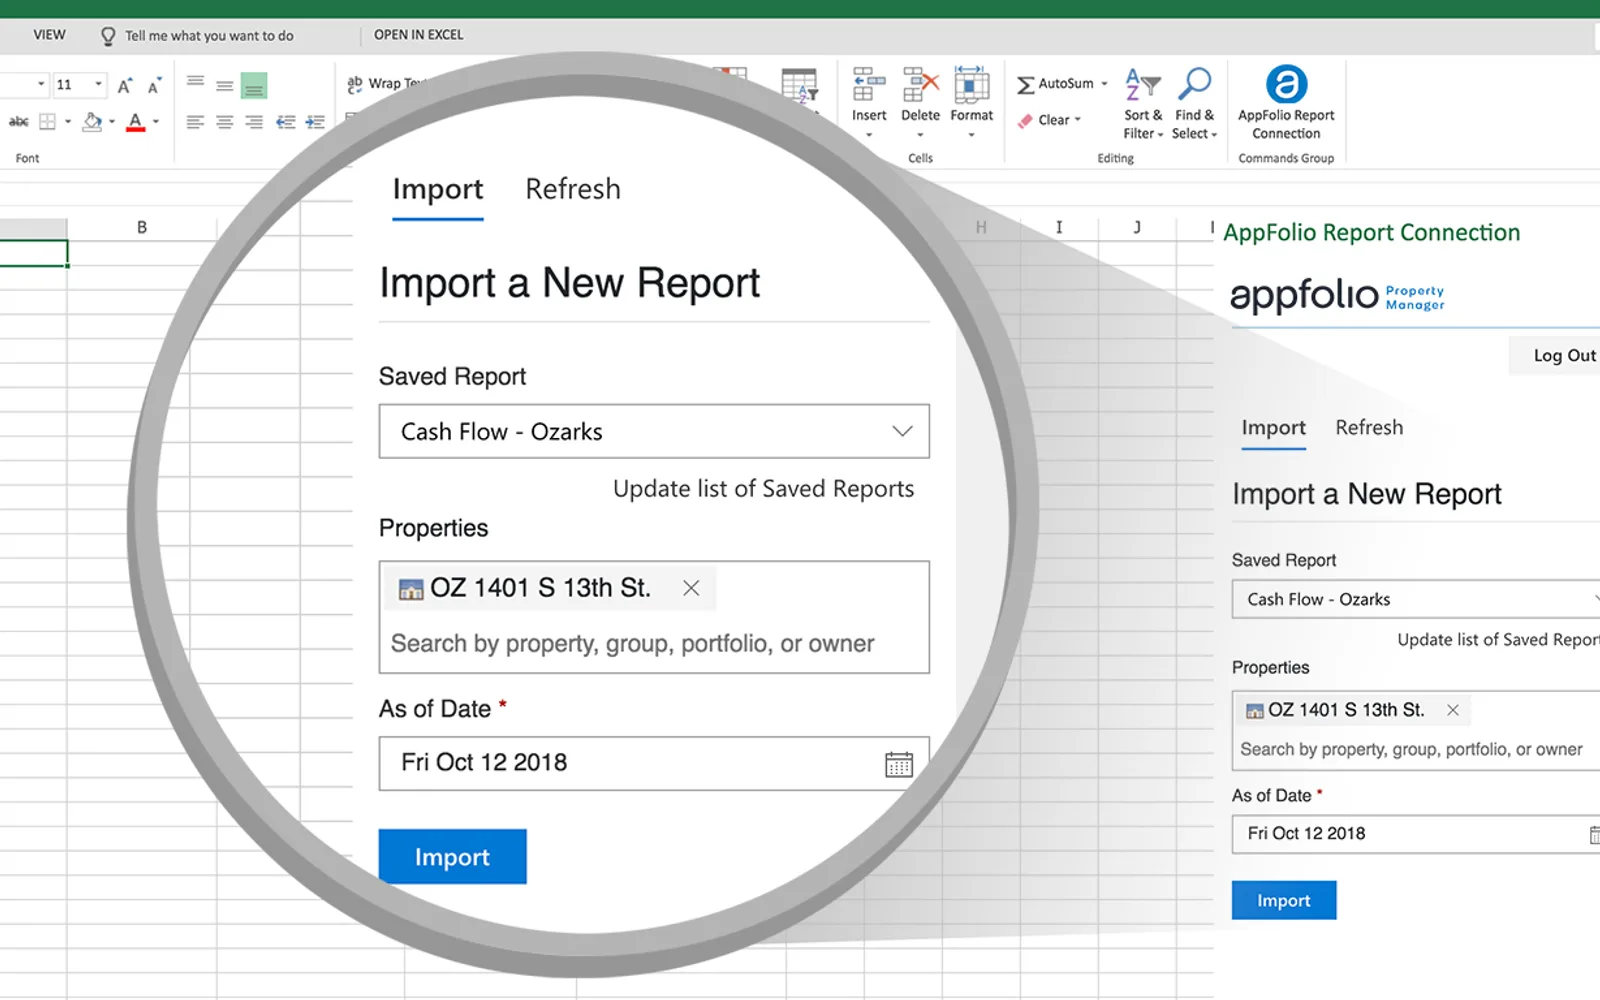Click OPEN IN EXCEL
This screenshot has height=1000, width=1600.
click(x=418, y=35)
